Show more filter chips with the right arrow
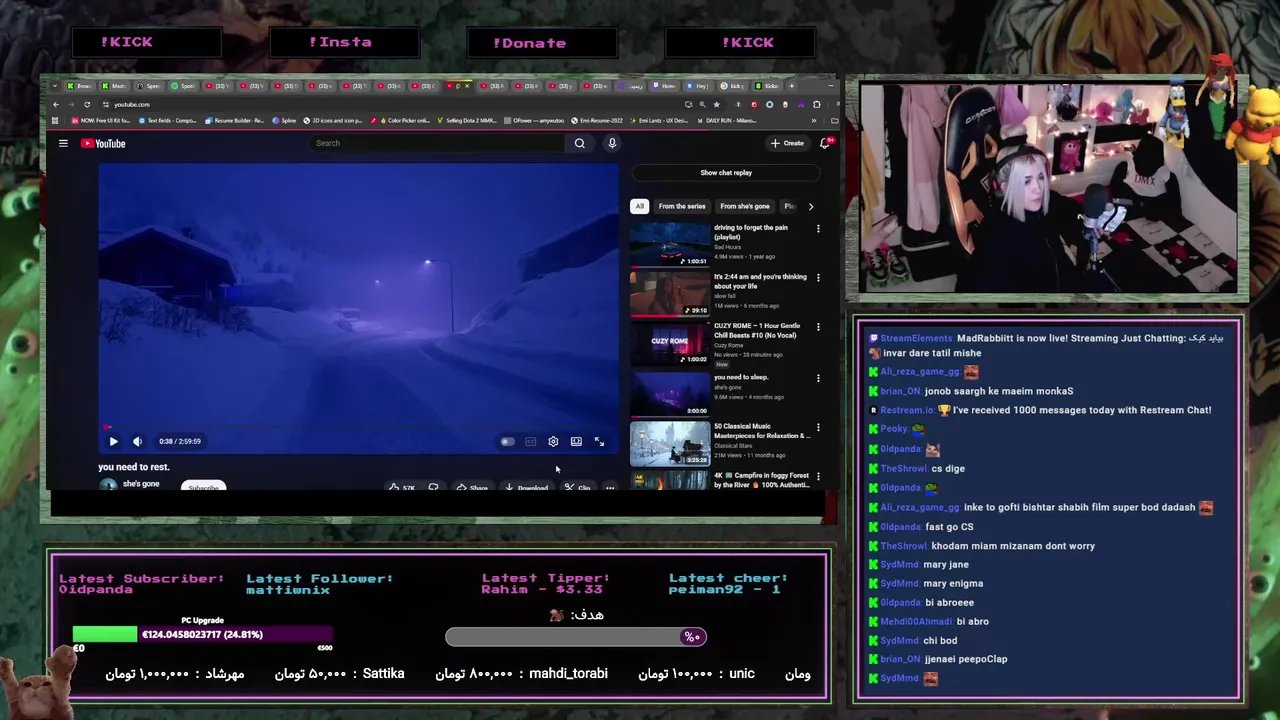This screenshot has width=1280, height=720. [810, 206]
